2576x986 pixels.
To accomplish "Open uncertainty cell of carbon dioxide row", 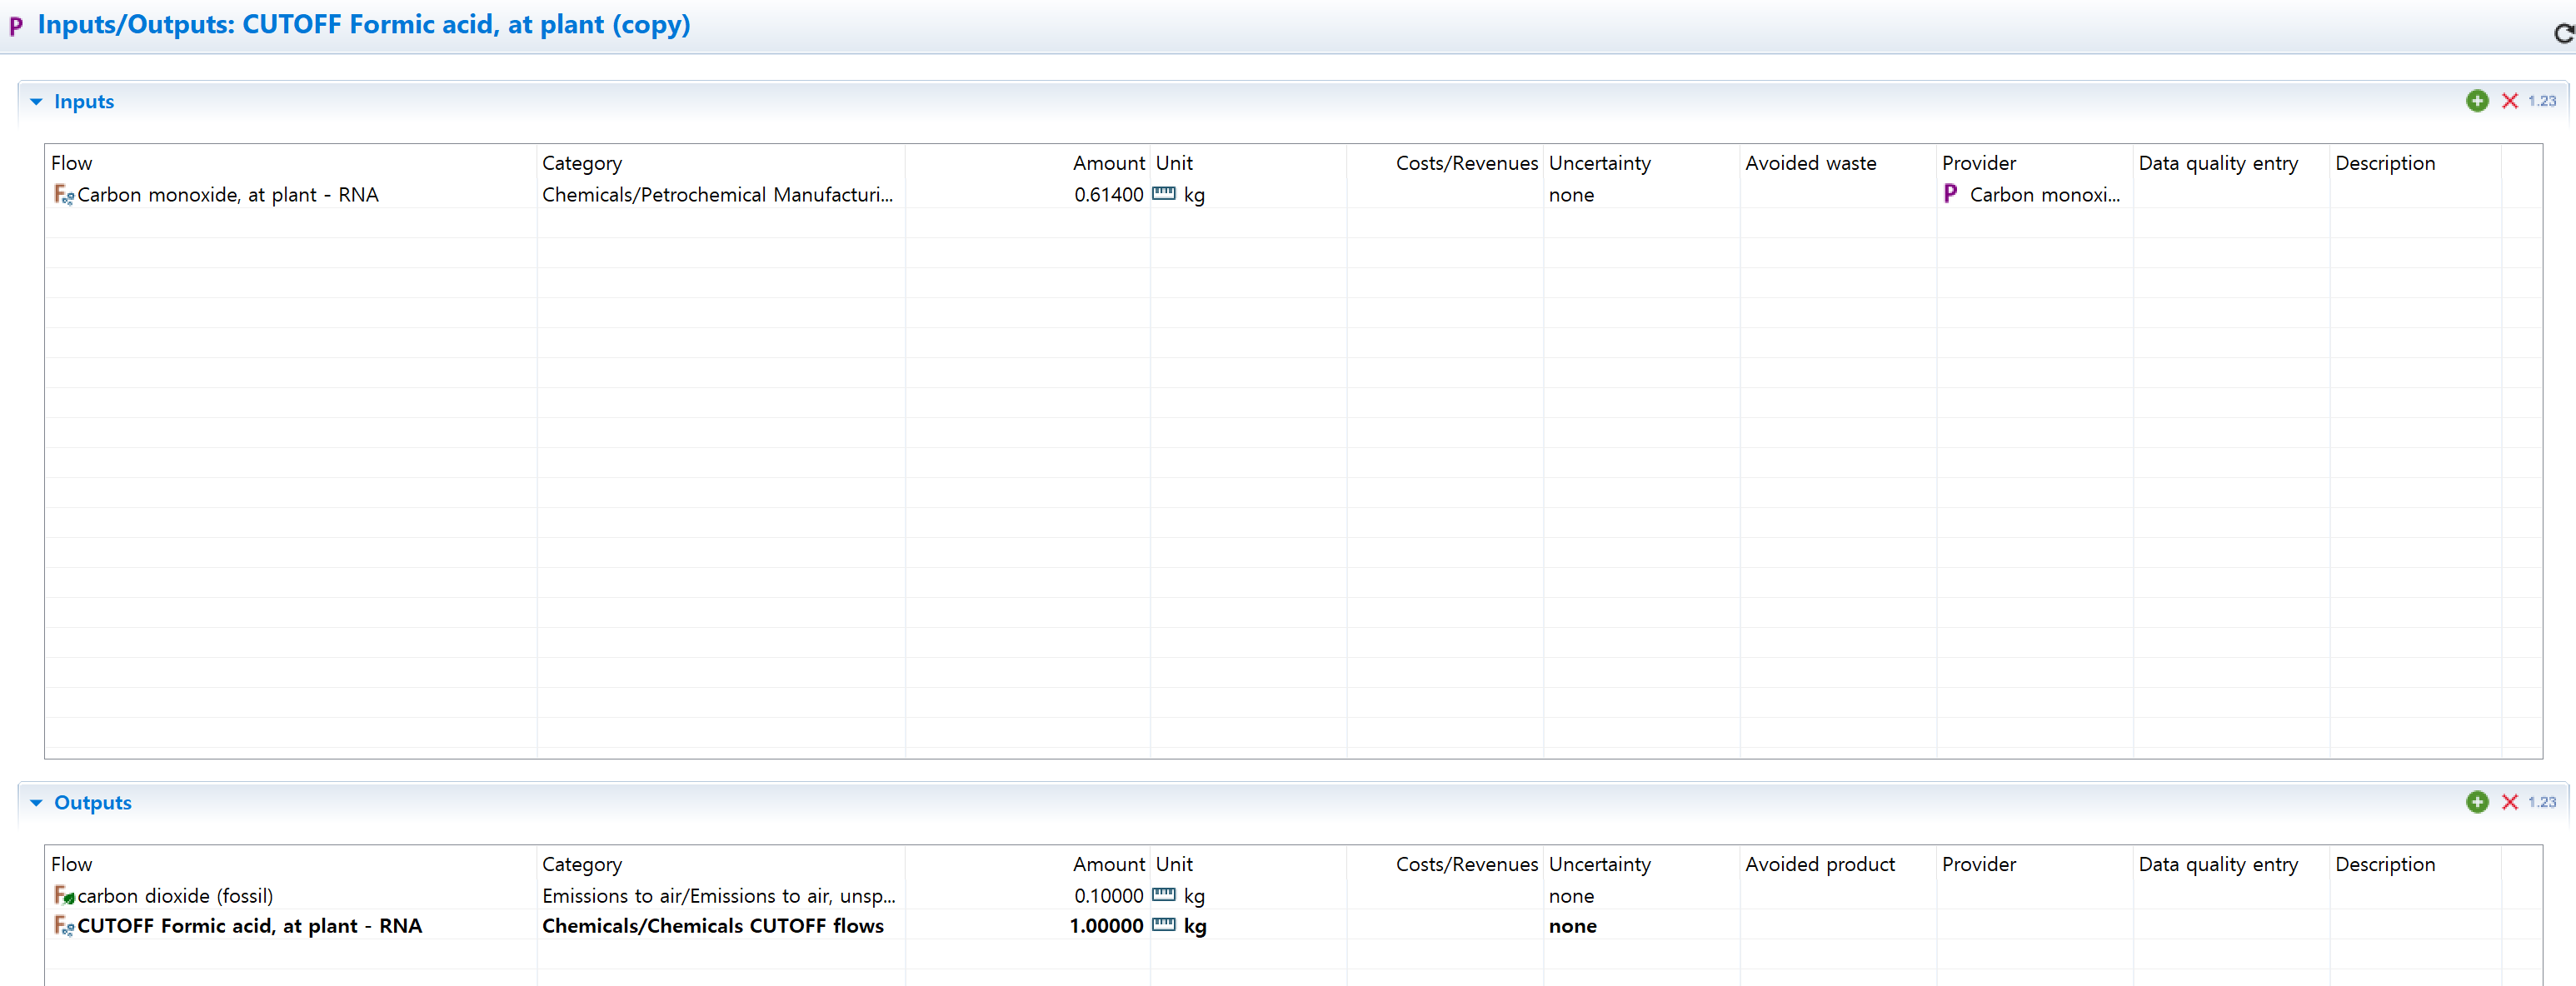I will [x=1571, y=896].
